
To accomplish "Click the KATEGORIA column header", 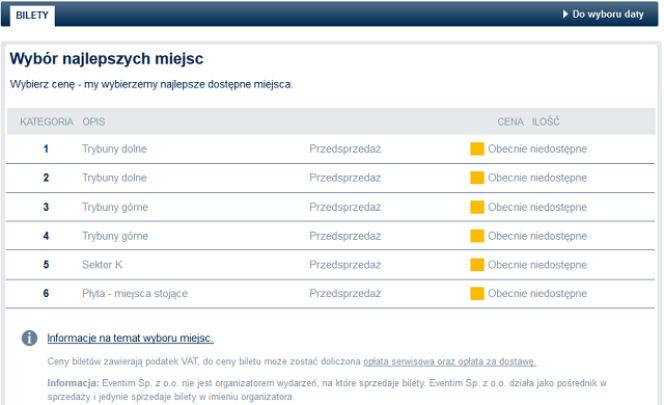I will pos(47,122).
